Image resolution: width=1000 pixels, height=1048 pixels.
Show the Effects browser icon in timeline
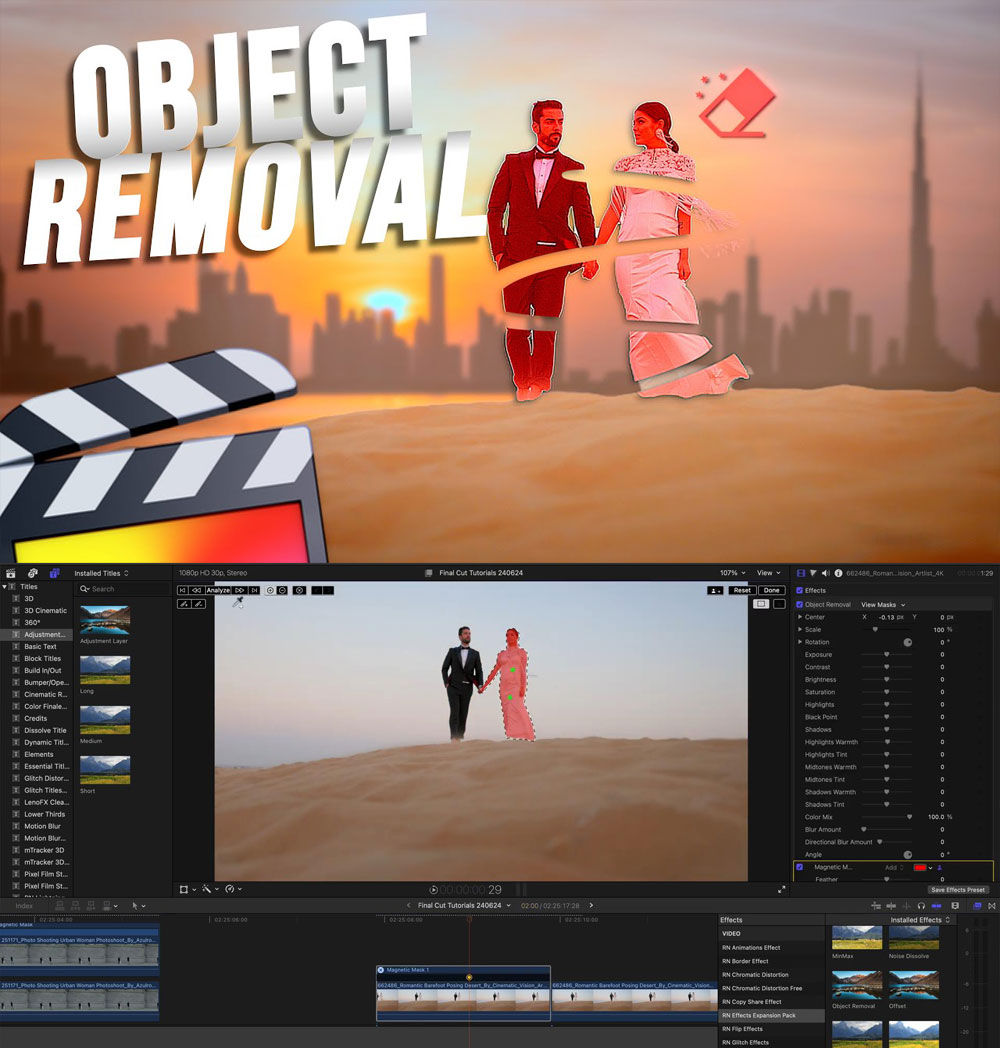[x=977, y=906]
